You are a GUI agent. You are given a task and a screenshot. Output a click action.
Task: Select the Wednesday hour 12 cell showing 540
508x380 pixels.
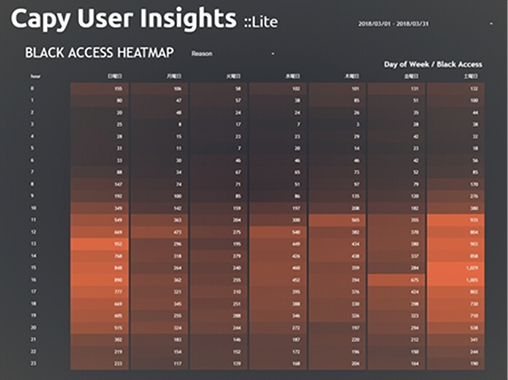[x=278, y=232]
